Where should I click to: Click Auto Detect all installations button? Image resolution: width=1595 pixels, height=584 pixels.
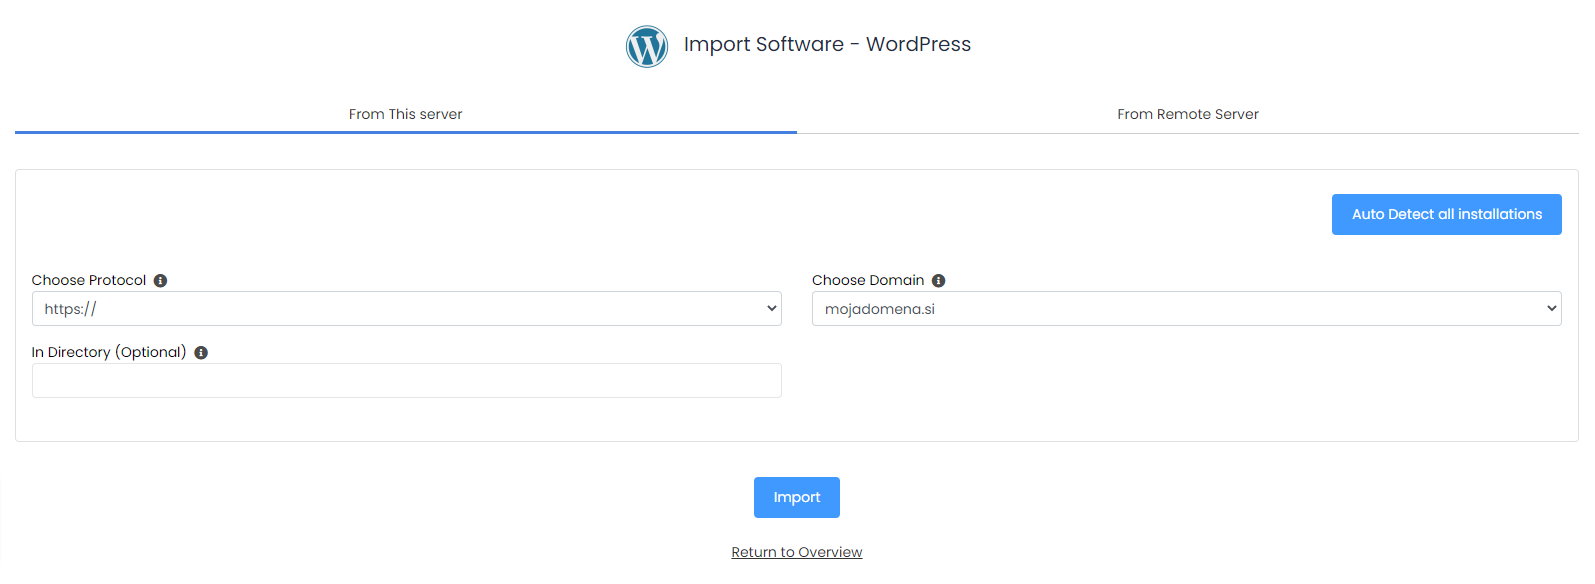(x=1447, y=215)
